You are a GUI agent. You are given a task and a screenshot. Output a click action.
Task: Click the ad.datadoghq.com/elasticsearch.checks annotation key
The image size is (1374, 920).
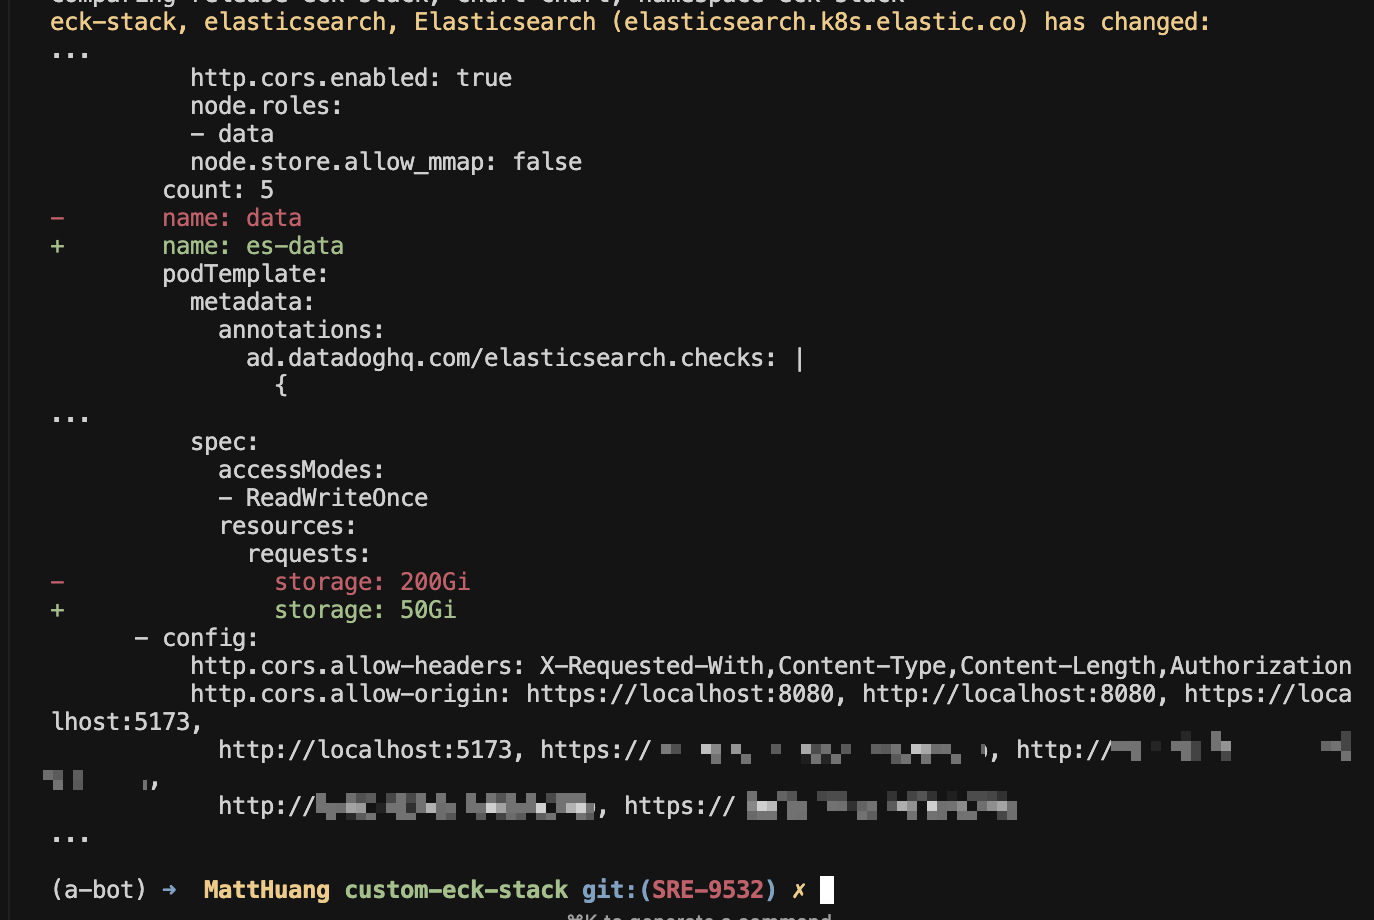click(x=510, y=358)
